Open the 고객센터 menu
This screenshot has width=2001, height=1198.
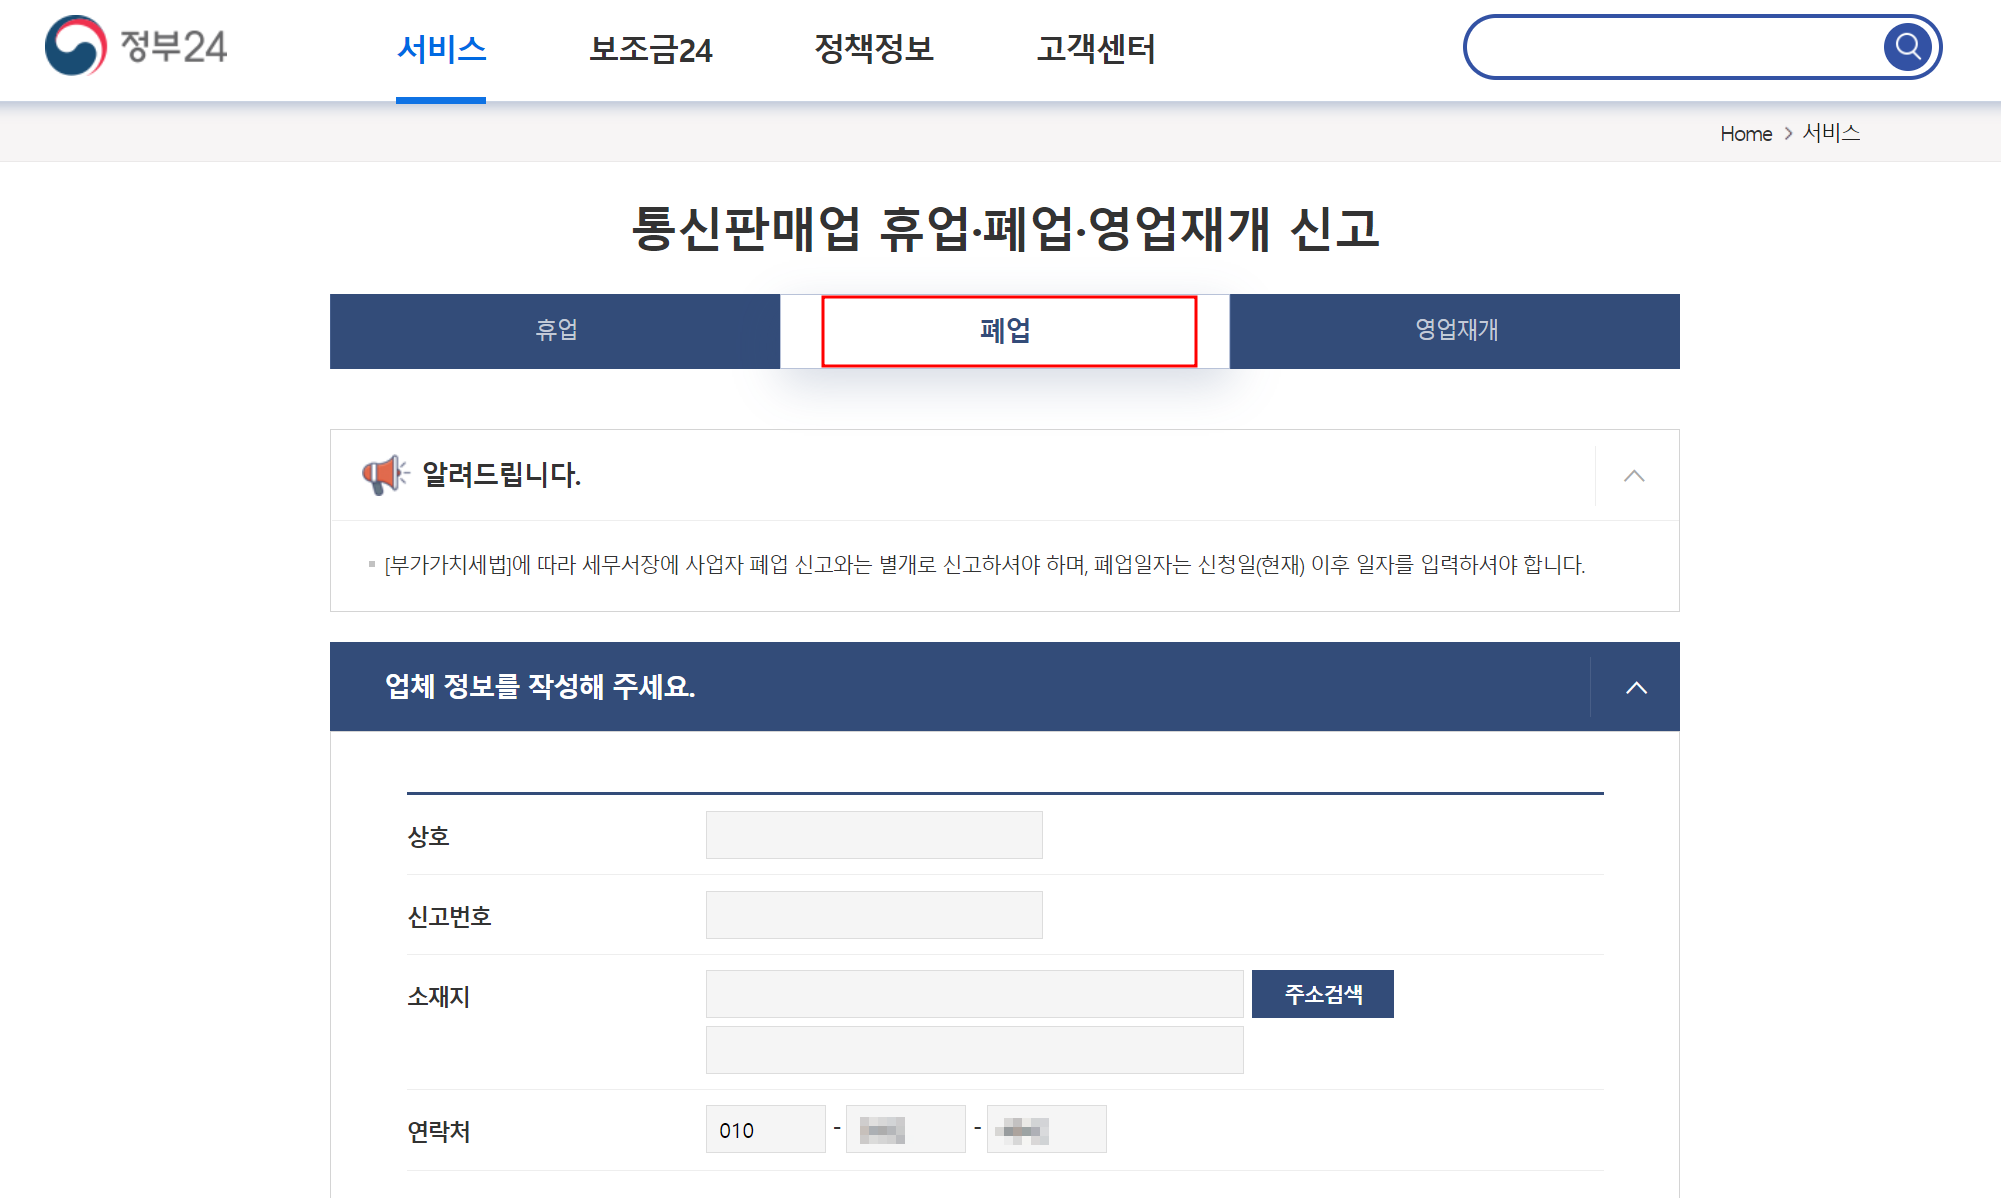[x=1096, y=49]
